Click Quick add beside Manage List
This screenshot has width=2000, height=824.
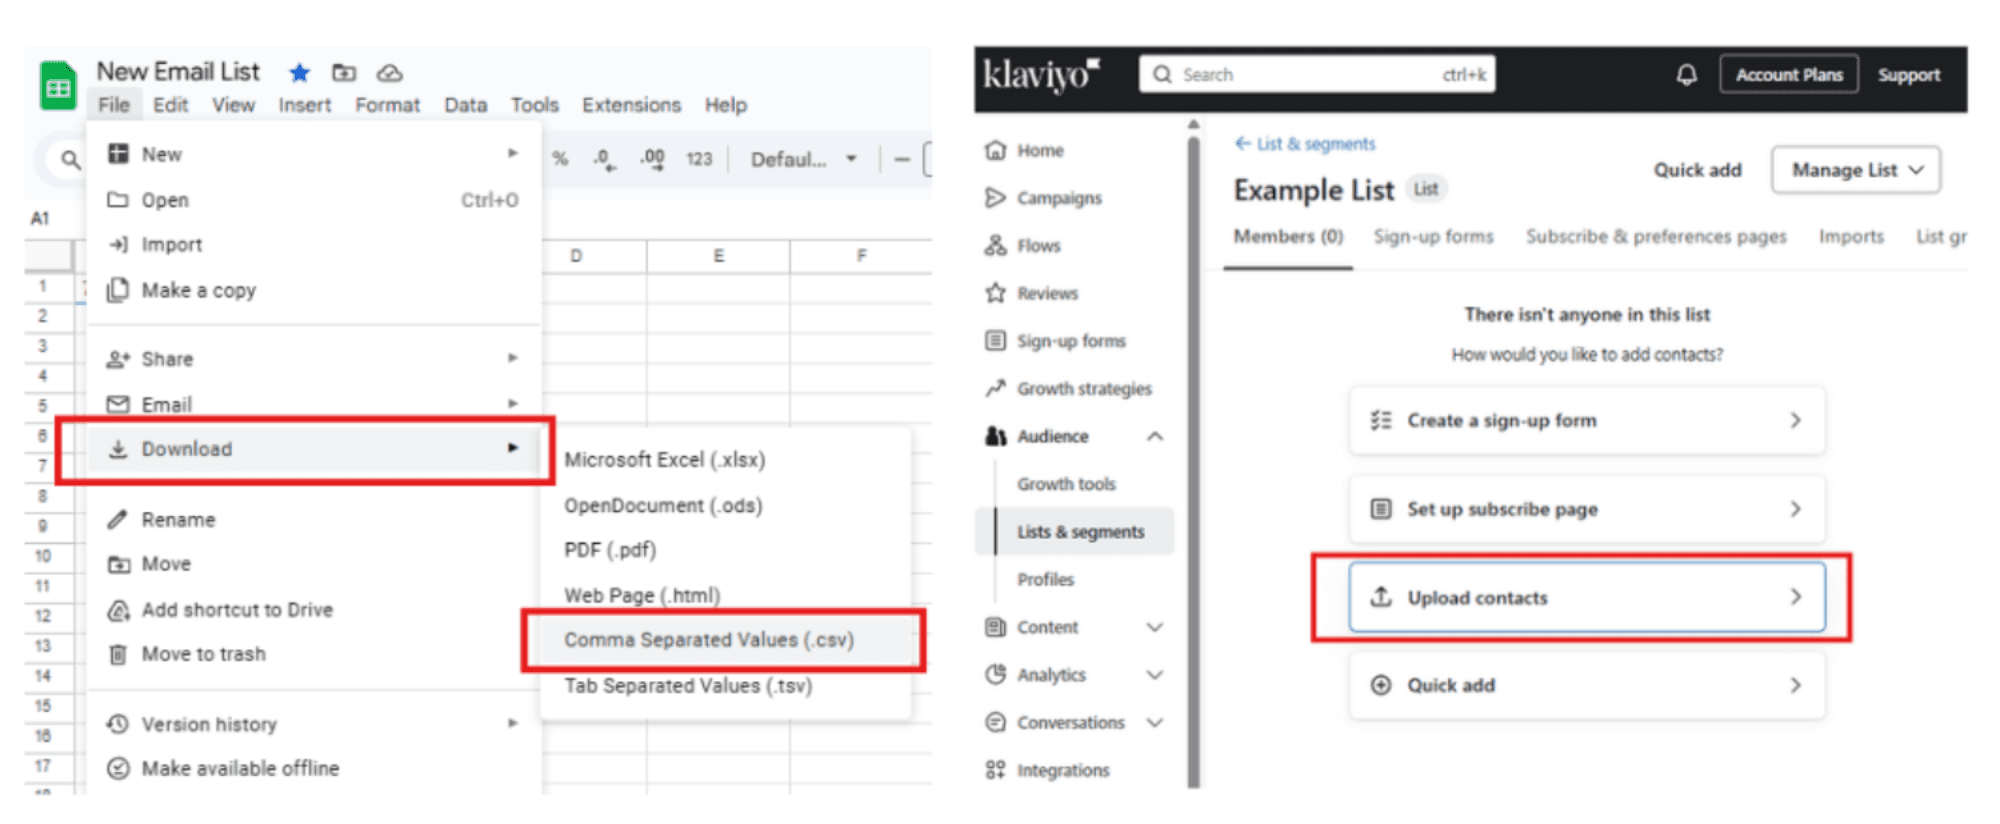coord(1697,170)
